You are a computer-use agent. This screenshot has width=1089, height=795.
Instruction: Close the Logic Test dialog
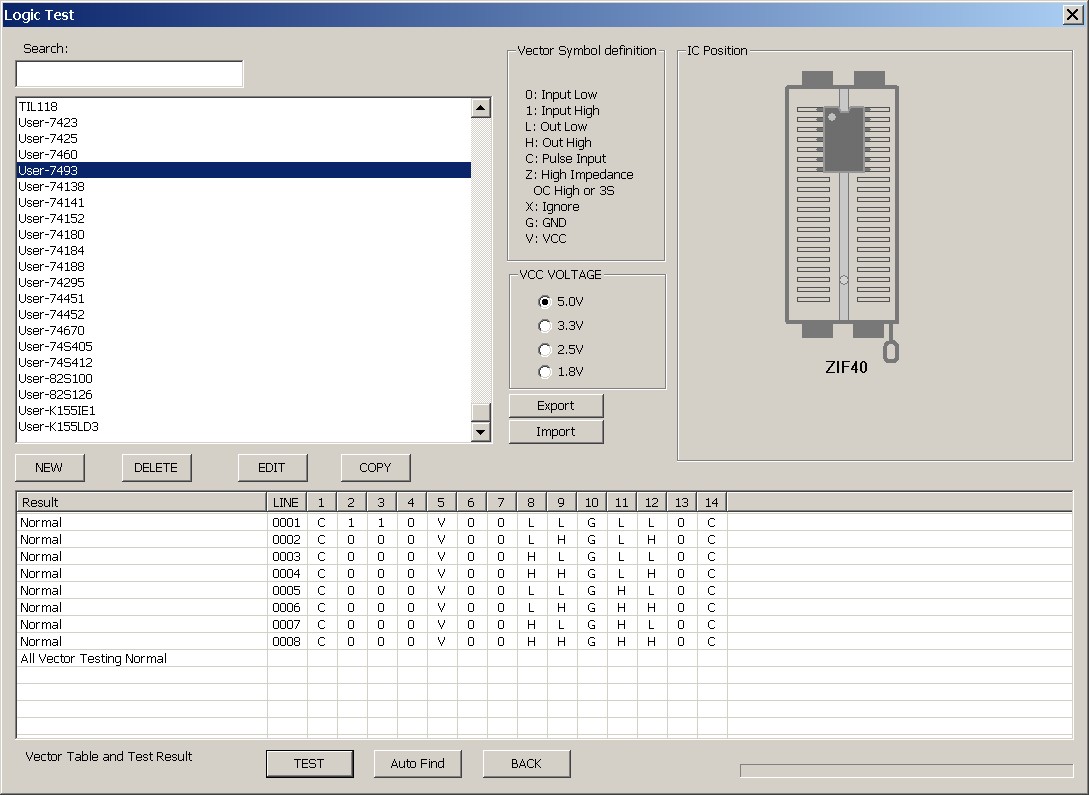click(1071, 14)
